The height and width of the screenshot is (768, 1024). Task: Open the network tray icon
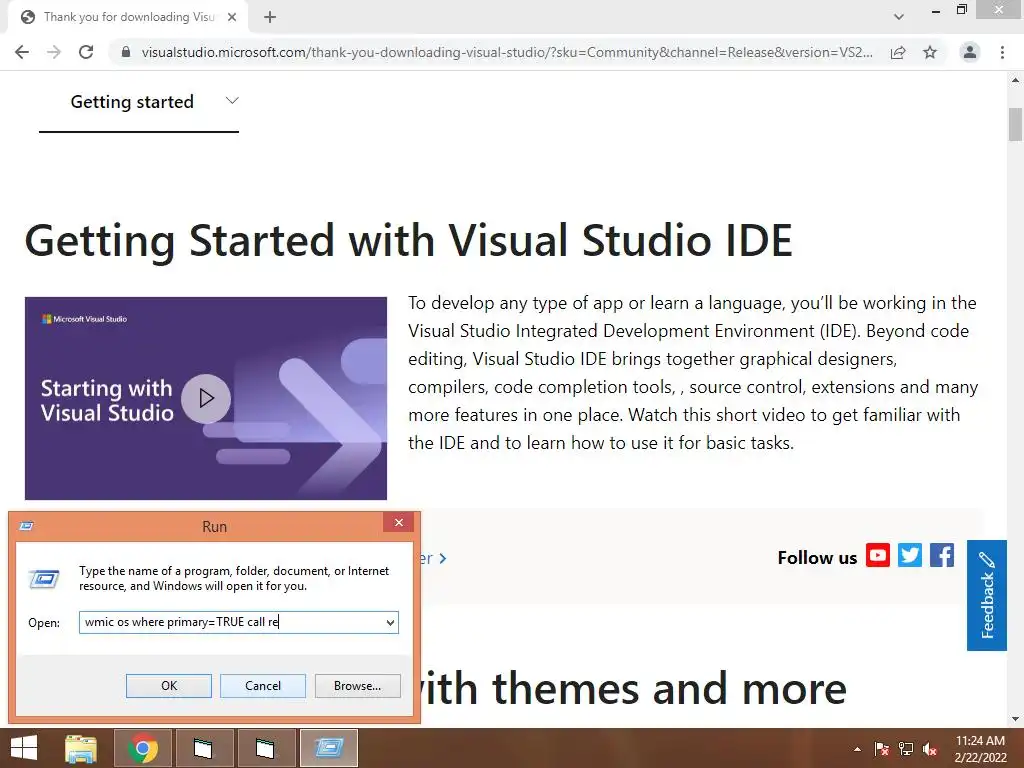pos(906,749)
